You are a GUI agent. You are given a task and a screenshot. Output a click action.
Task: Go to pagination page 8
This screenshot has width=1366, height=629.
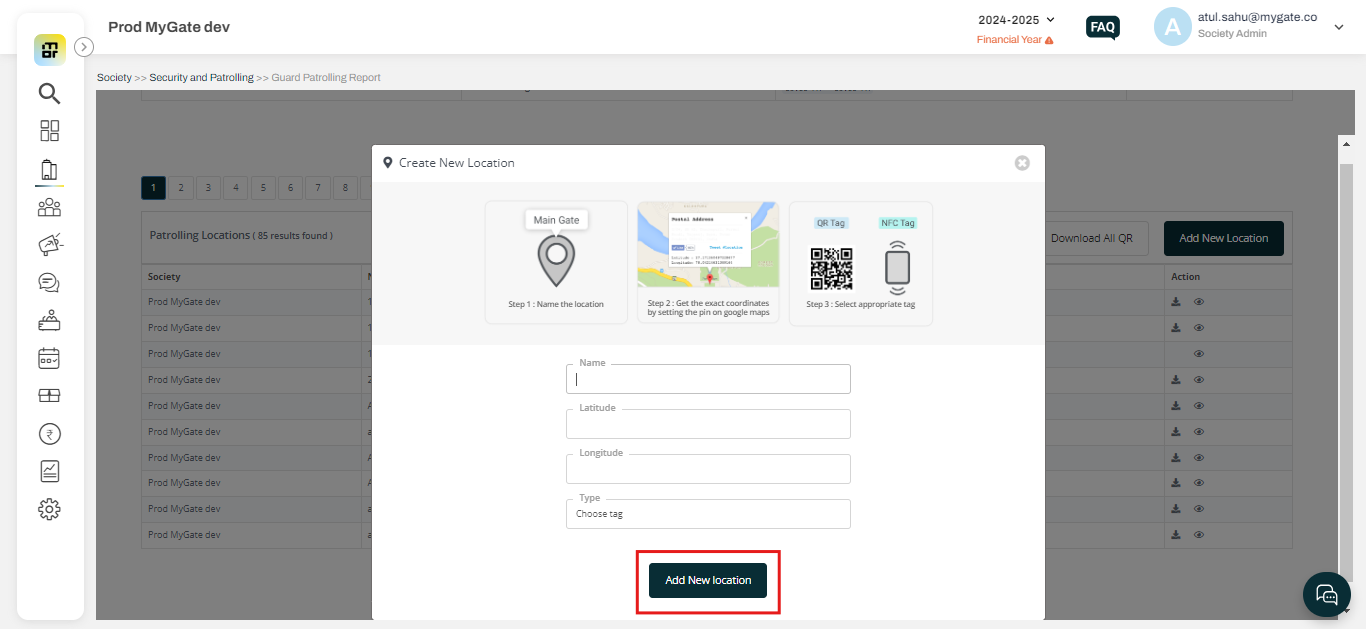coord(345,188)
